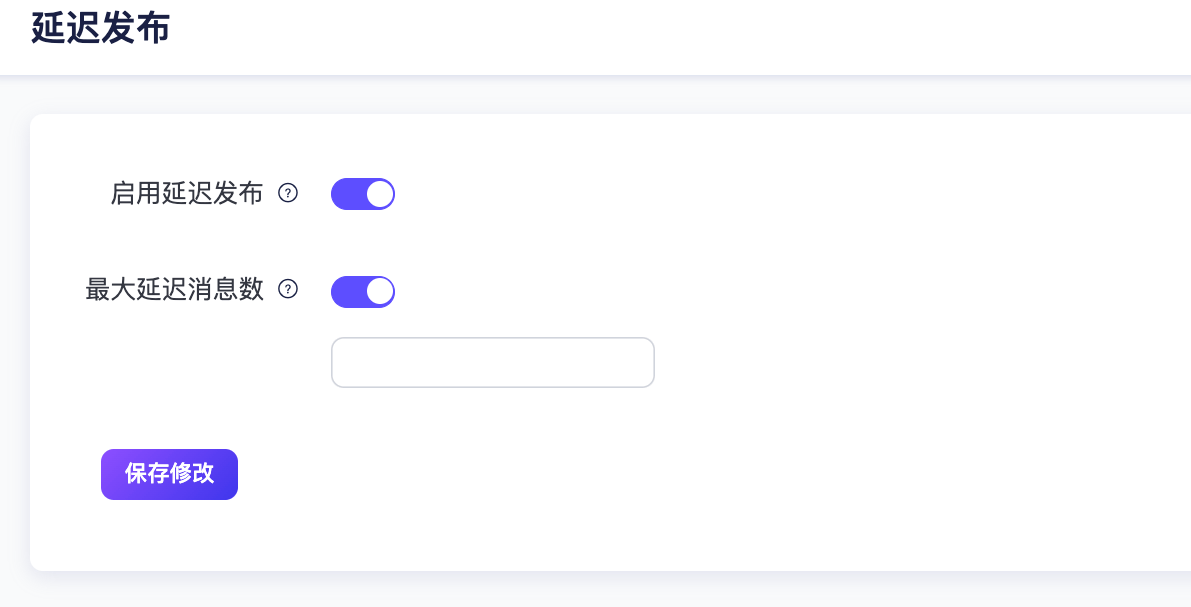
Task: Save the delayed publish settings
Action: [x=169, y=474]
